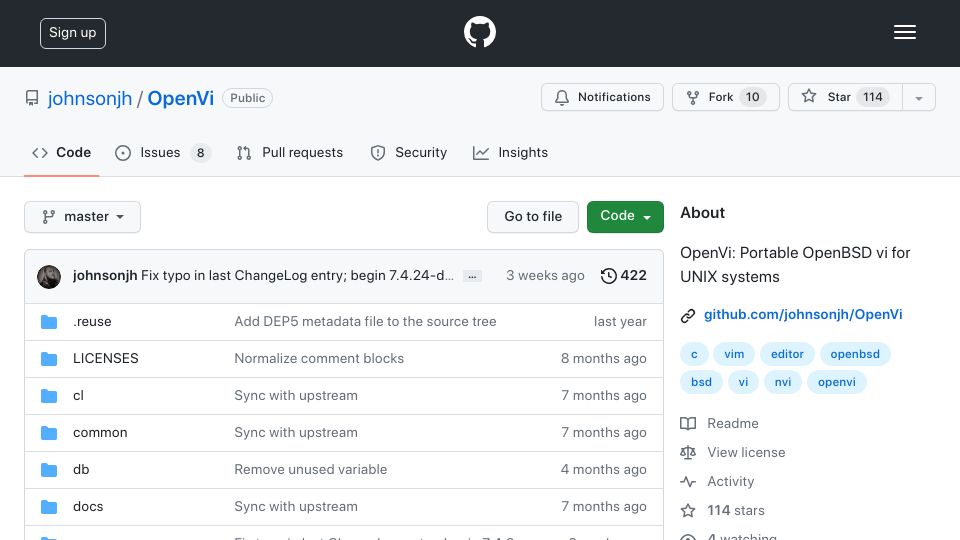The width and height of the screenshot is (960, 540).
Task: Open the Pull requests tab
Action: (x=290, y=152)
